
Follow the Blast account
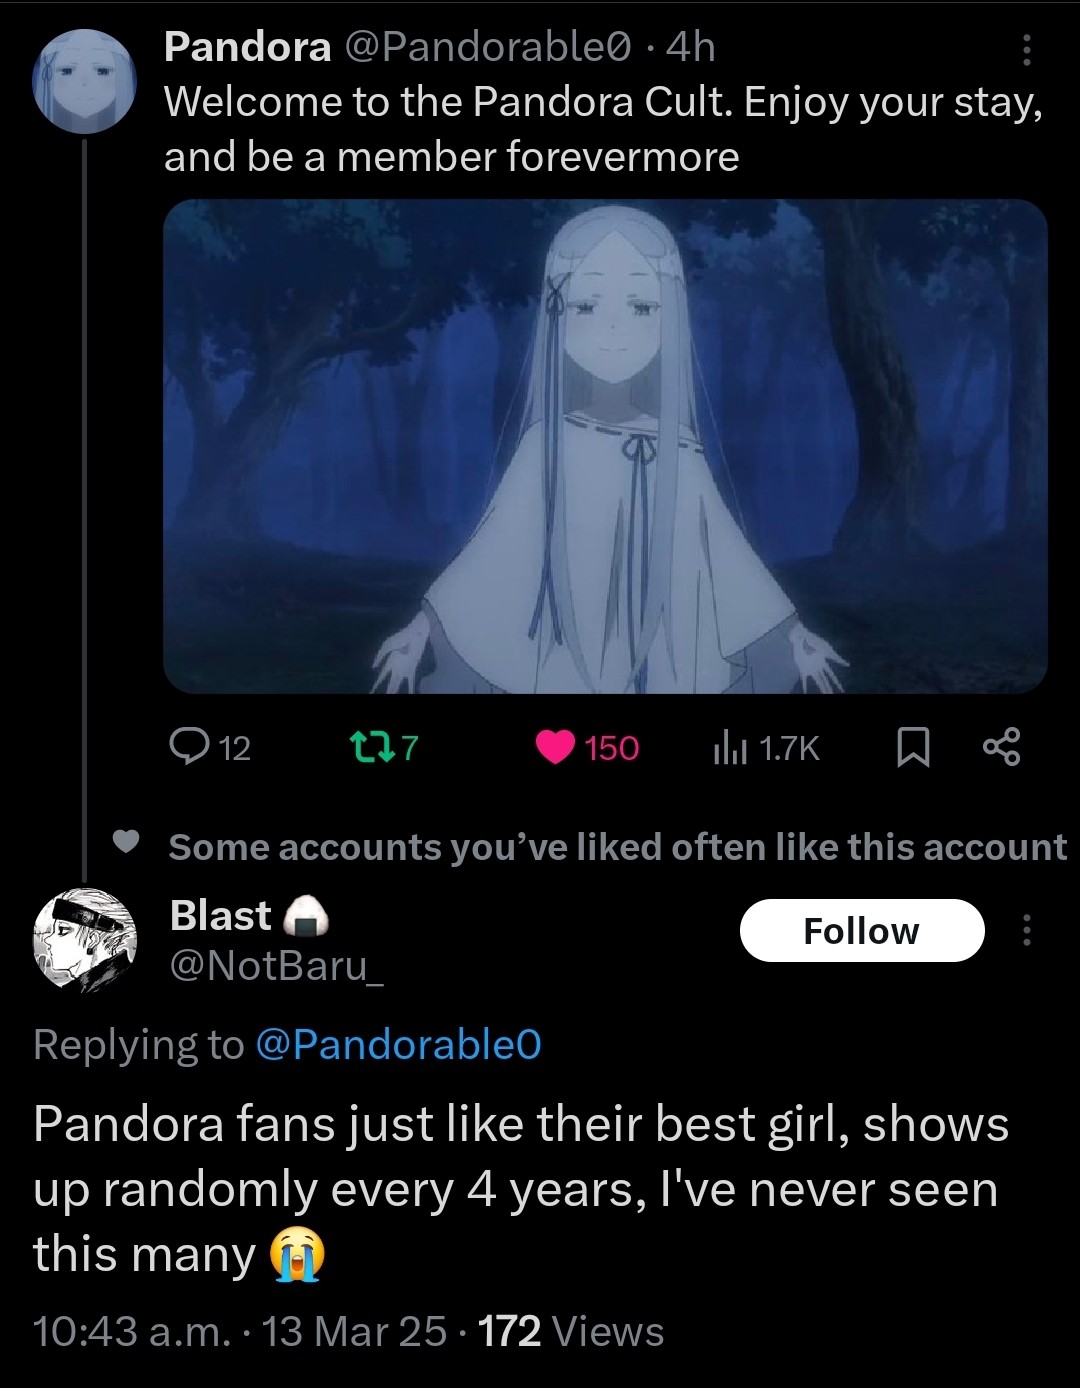(x=861, y=931)
